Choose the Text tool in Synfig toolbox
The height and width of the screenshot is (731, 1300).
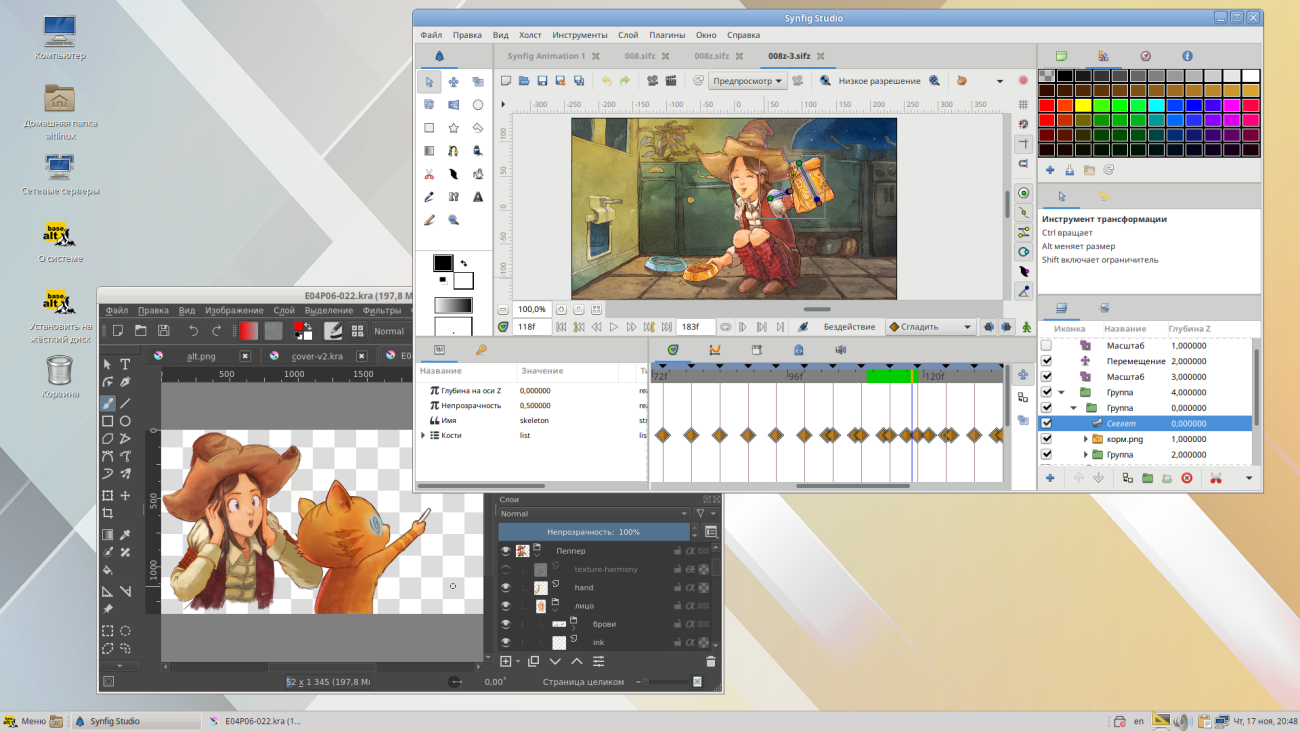[477, 197]
